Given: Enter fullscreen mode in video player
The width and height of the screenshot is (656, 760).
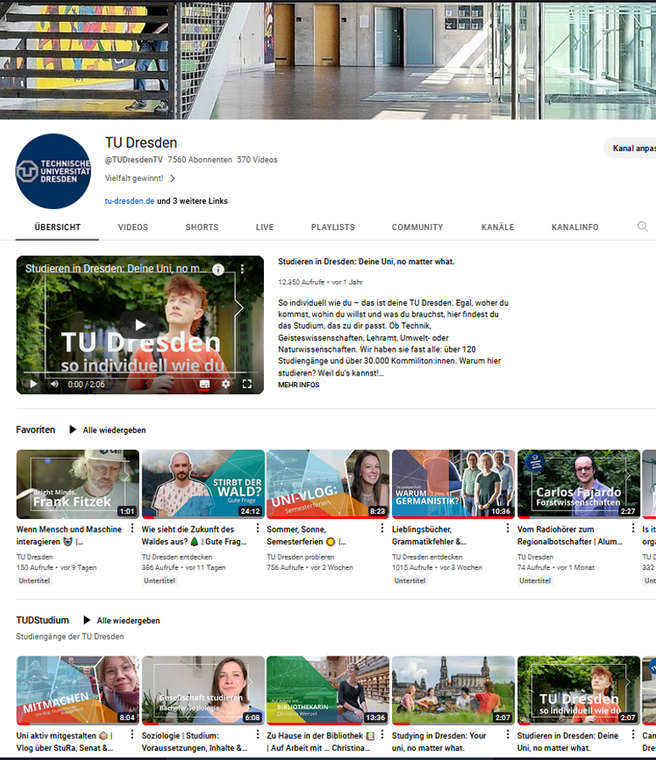Looking at the screenshot, I should point(247,384).
